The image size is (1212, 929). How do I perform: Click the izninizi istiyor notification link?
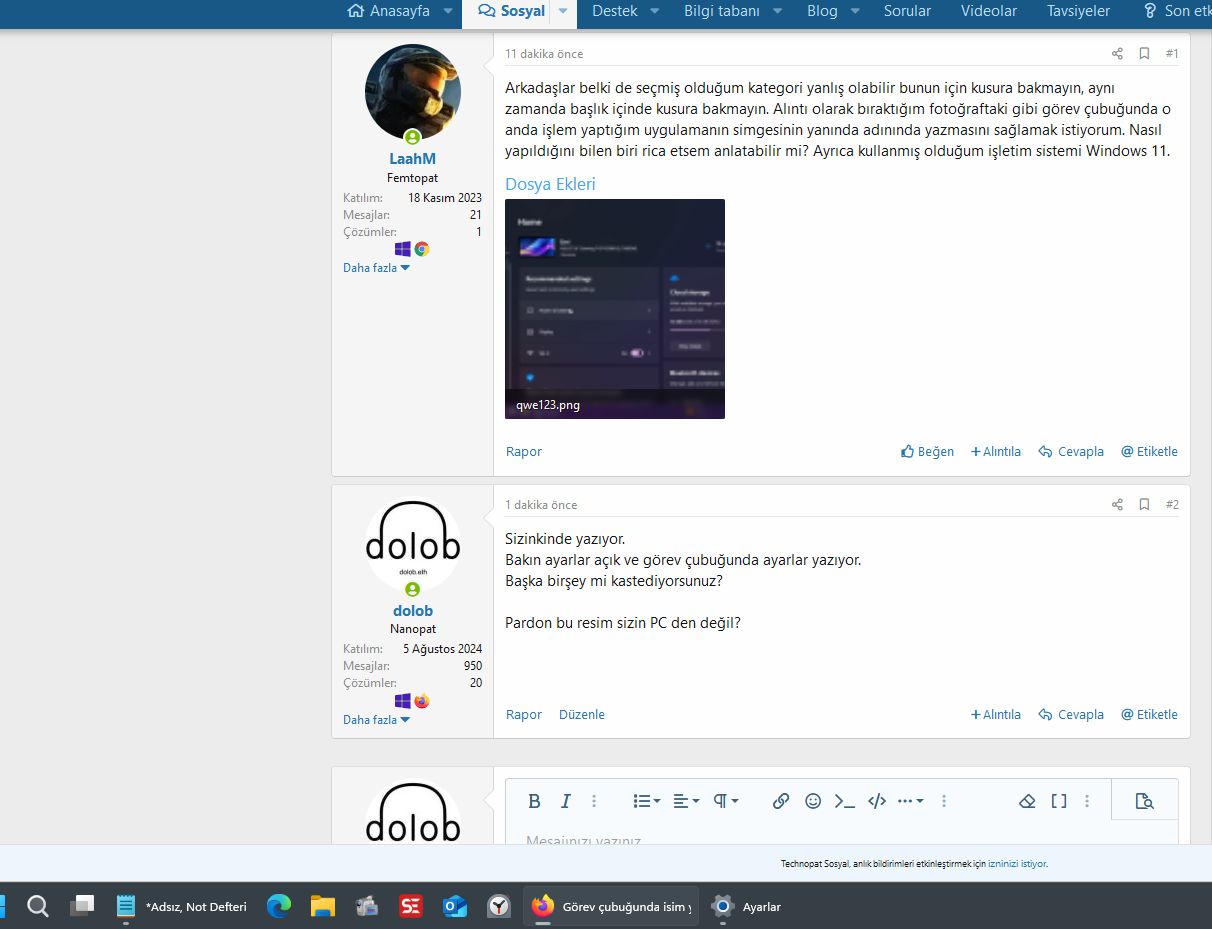[1017, 864]
